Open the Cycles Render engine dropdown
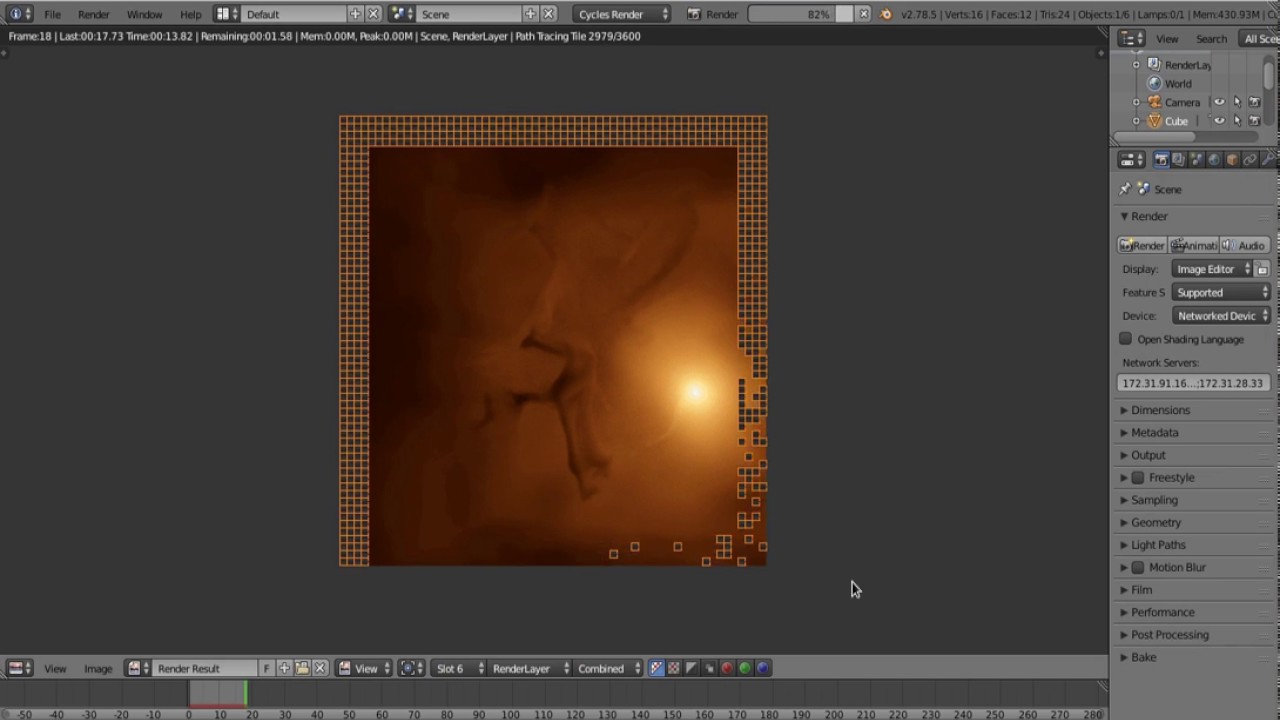The height and width of the screenshot is (720, 1280). [x=622, y=14]
